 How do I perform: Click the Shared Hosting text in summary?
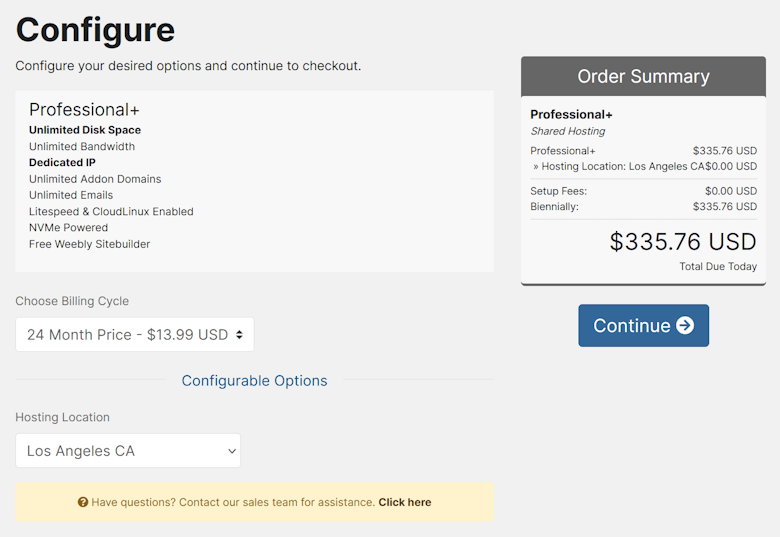point(568,131)
